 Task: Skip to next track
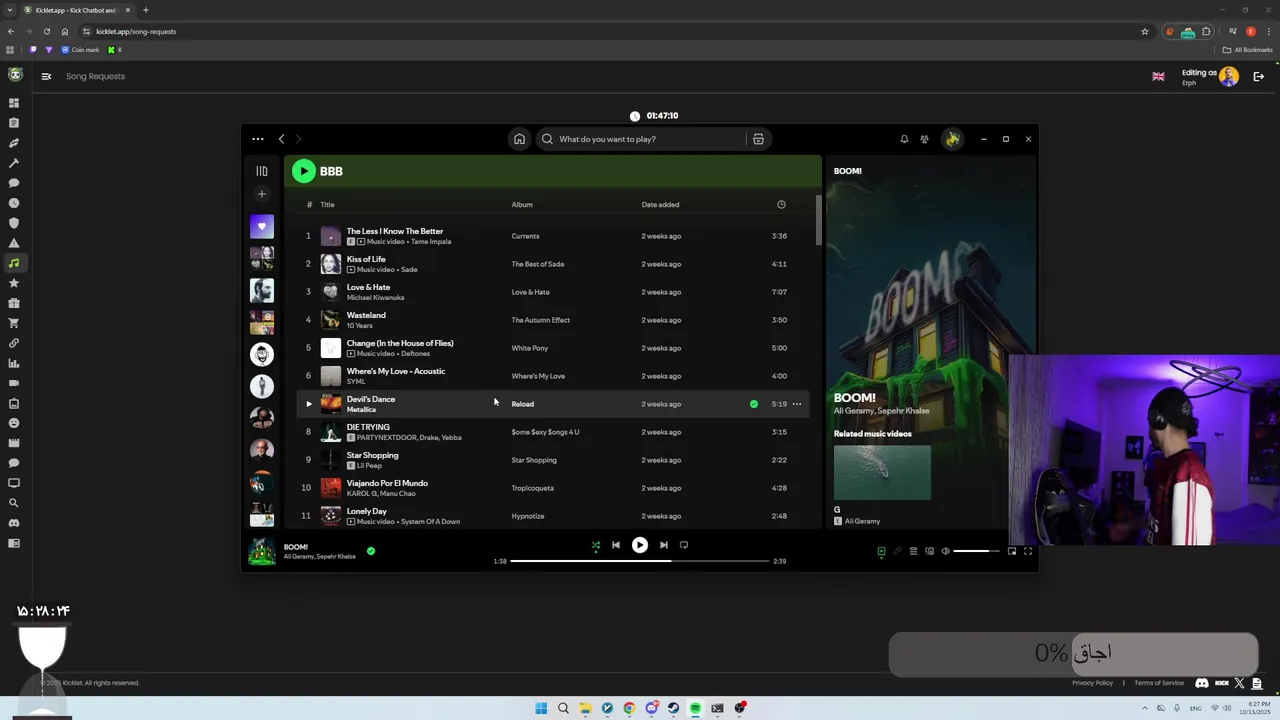[x=663, y=545]
